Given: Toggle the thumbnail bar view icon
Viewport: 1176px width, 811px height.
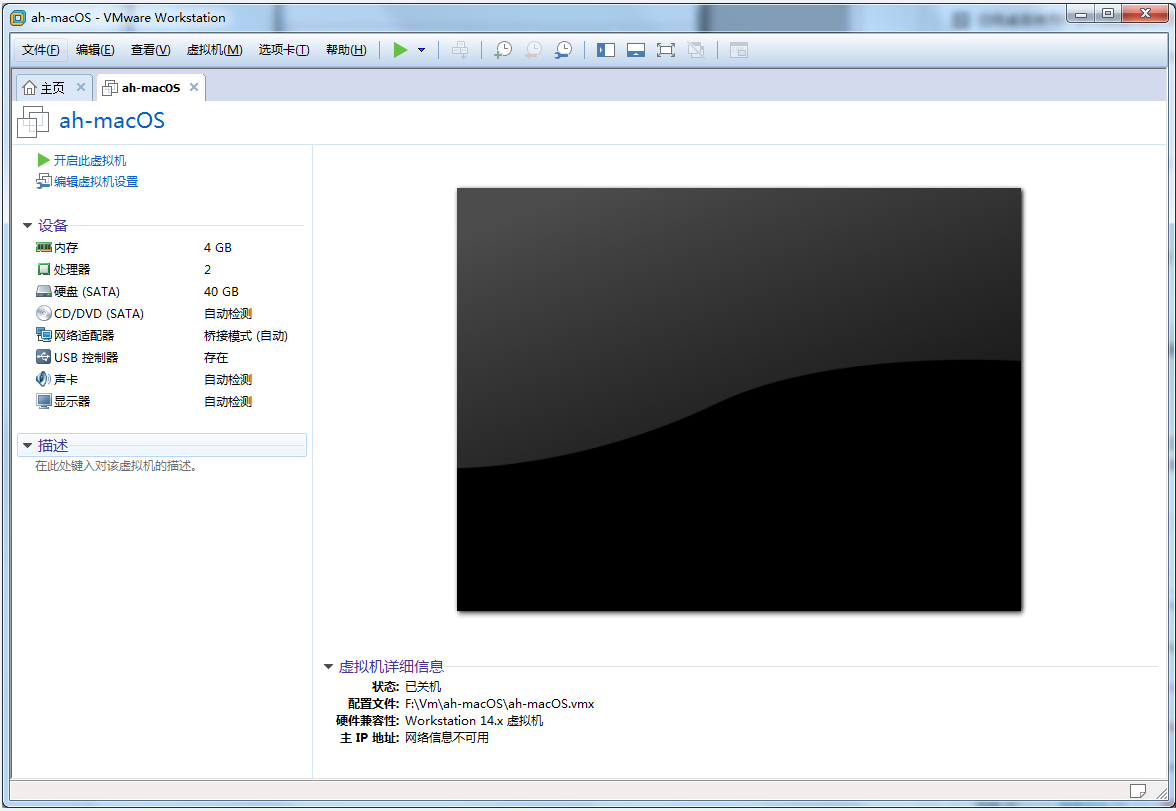Looking at the screenshot, I should (x=636, y=50).
